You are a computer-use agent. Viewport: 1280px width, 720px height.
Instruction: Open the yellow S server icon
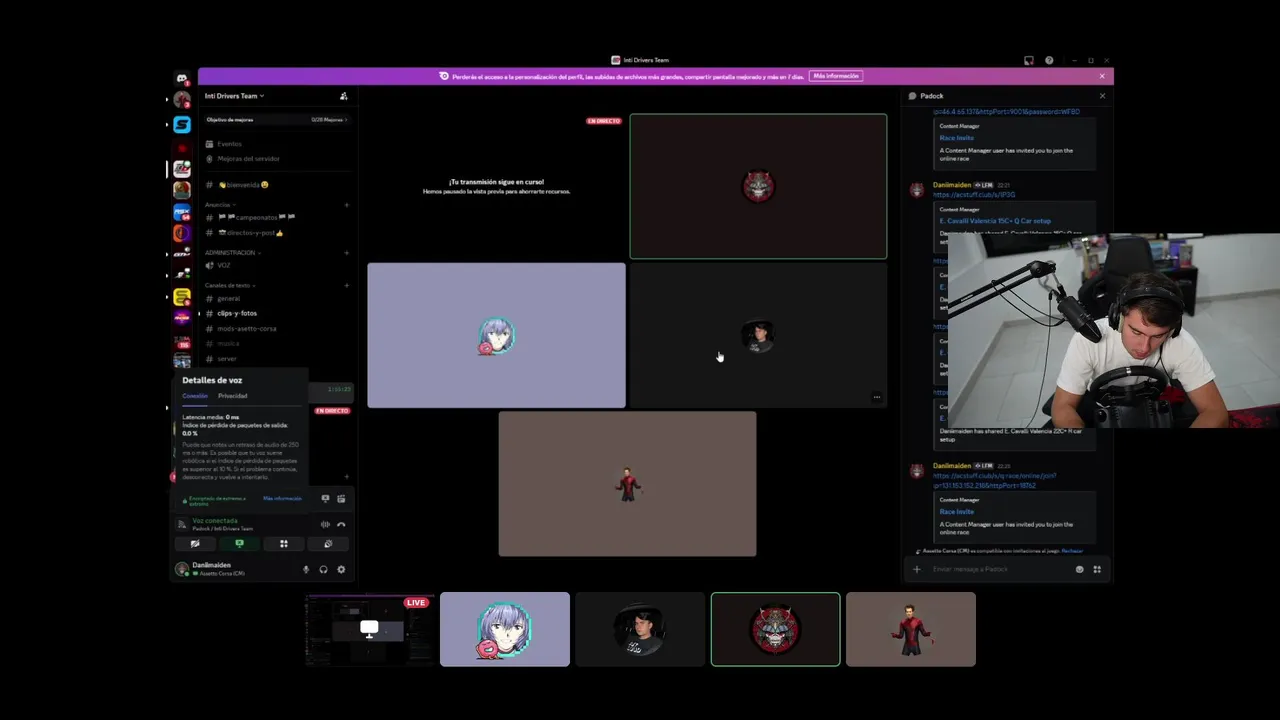point(182,297)
